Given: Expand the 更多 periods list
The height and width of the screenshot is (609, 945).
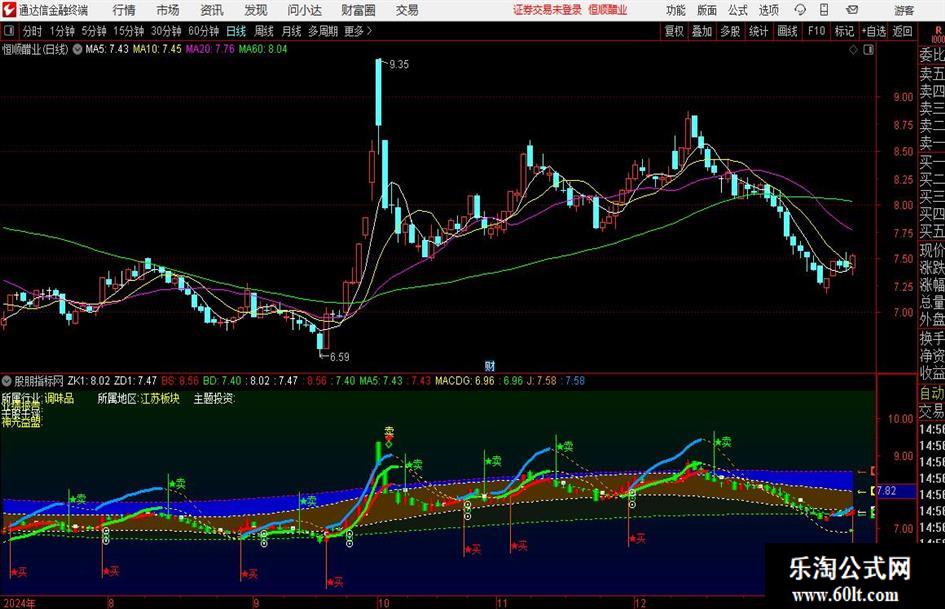Looking at the screenshot, I should point(358,31).
